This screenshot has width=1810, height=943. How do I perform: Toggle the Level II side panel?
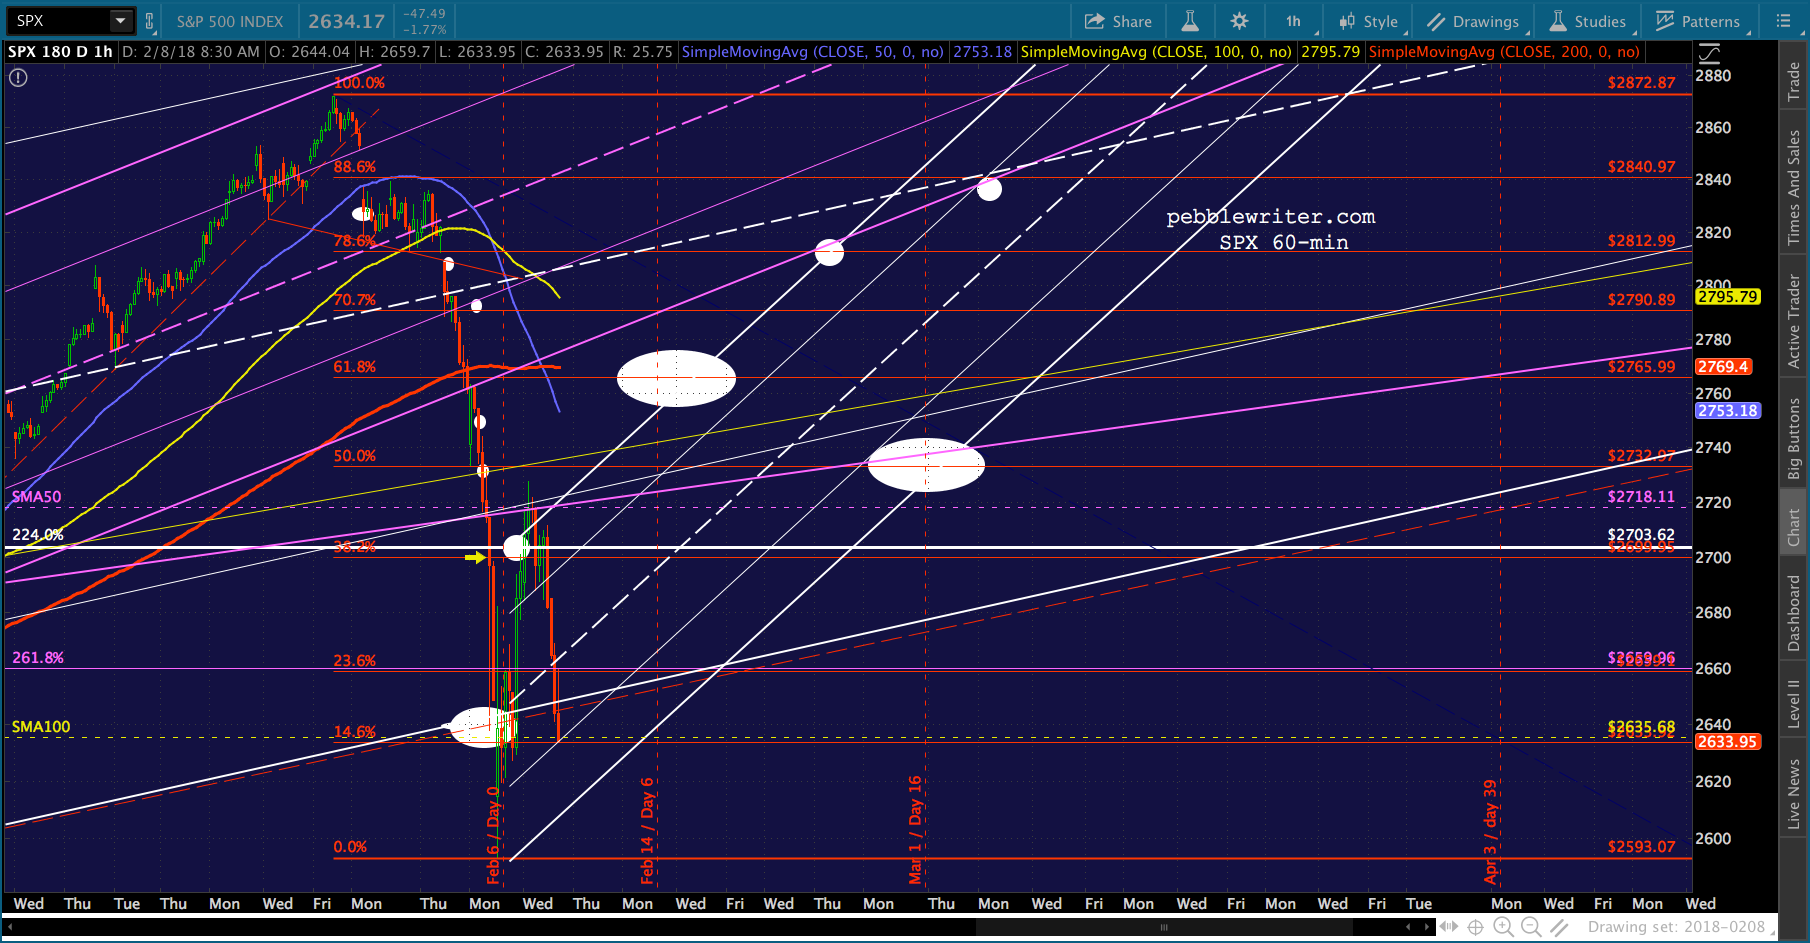point(1794,704)
